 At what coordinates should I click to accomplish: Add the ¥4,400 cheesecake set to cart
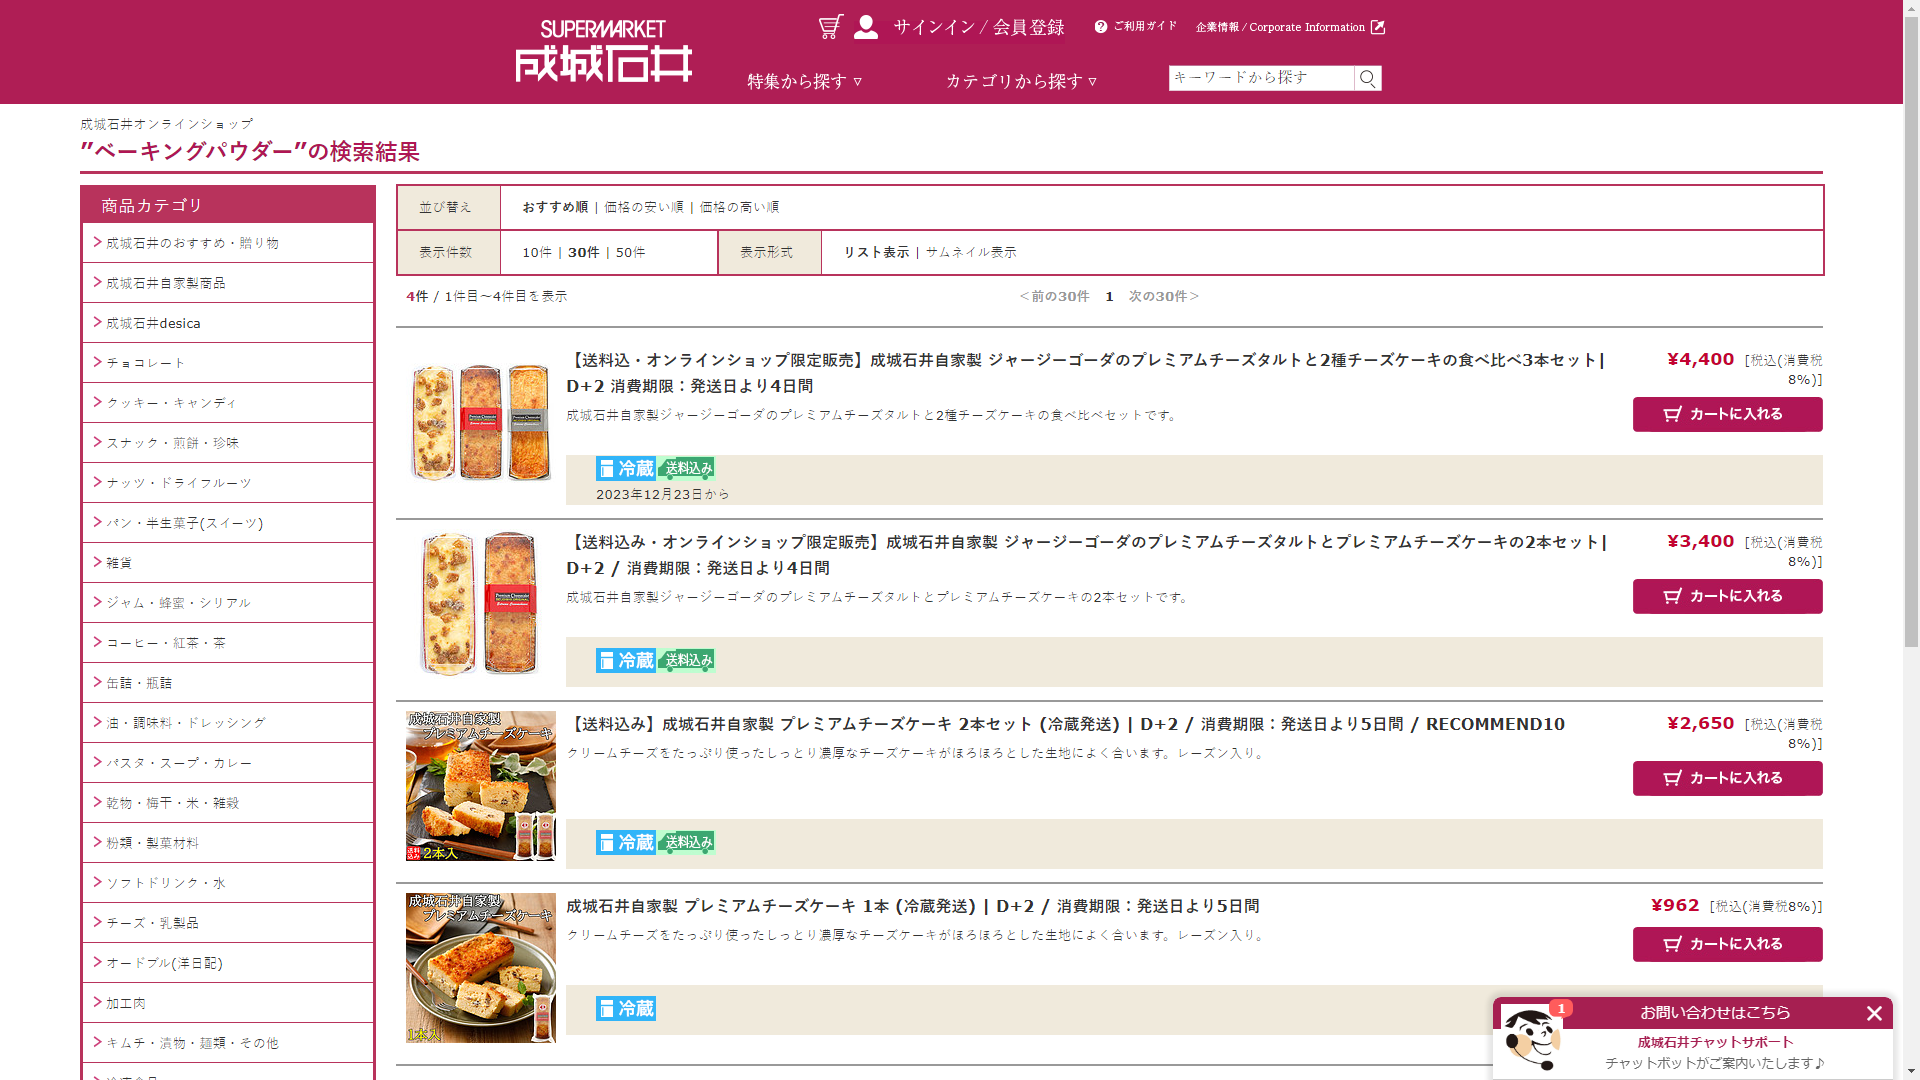(1727, 414)
